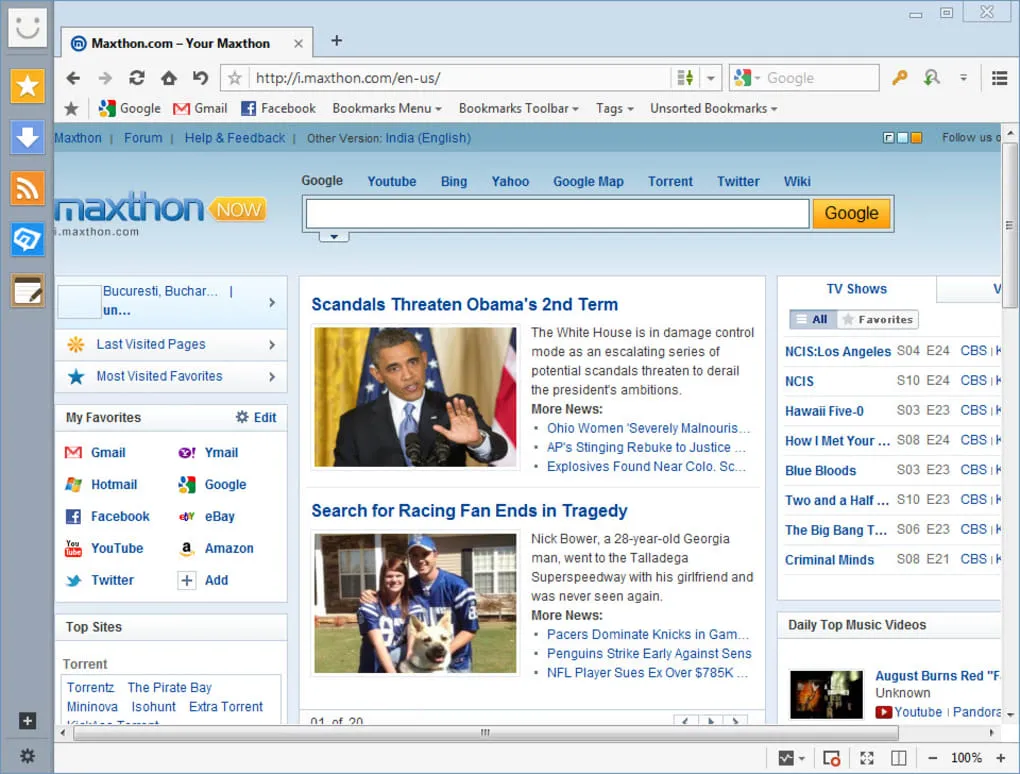Select the orange Favorites star in the sidebar
This screenshot has height=774, width=1020.
click(x=27, y=87)
